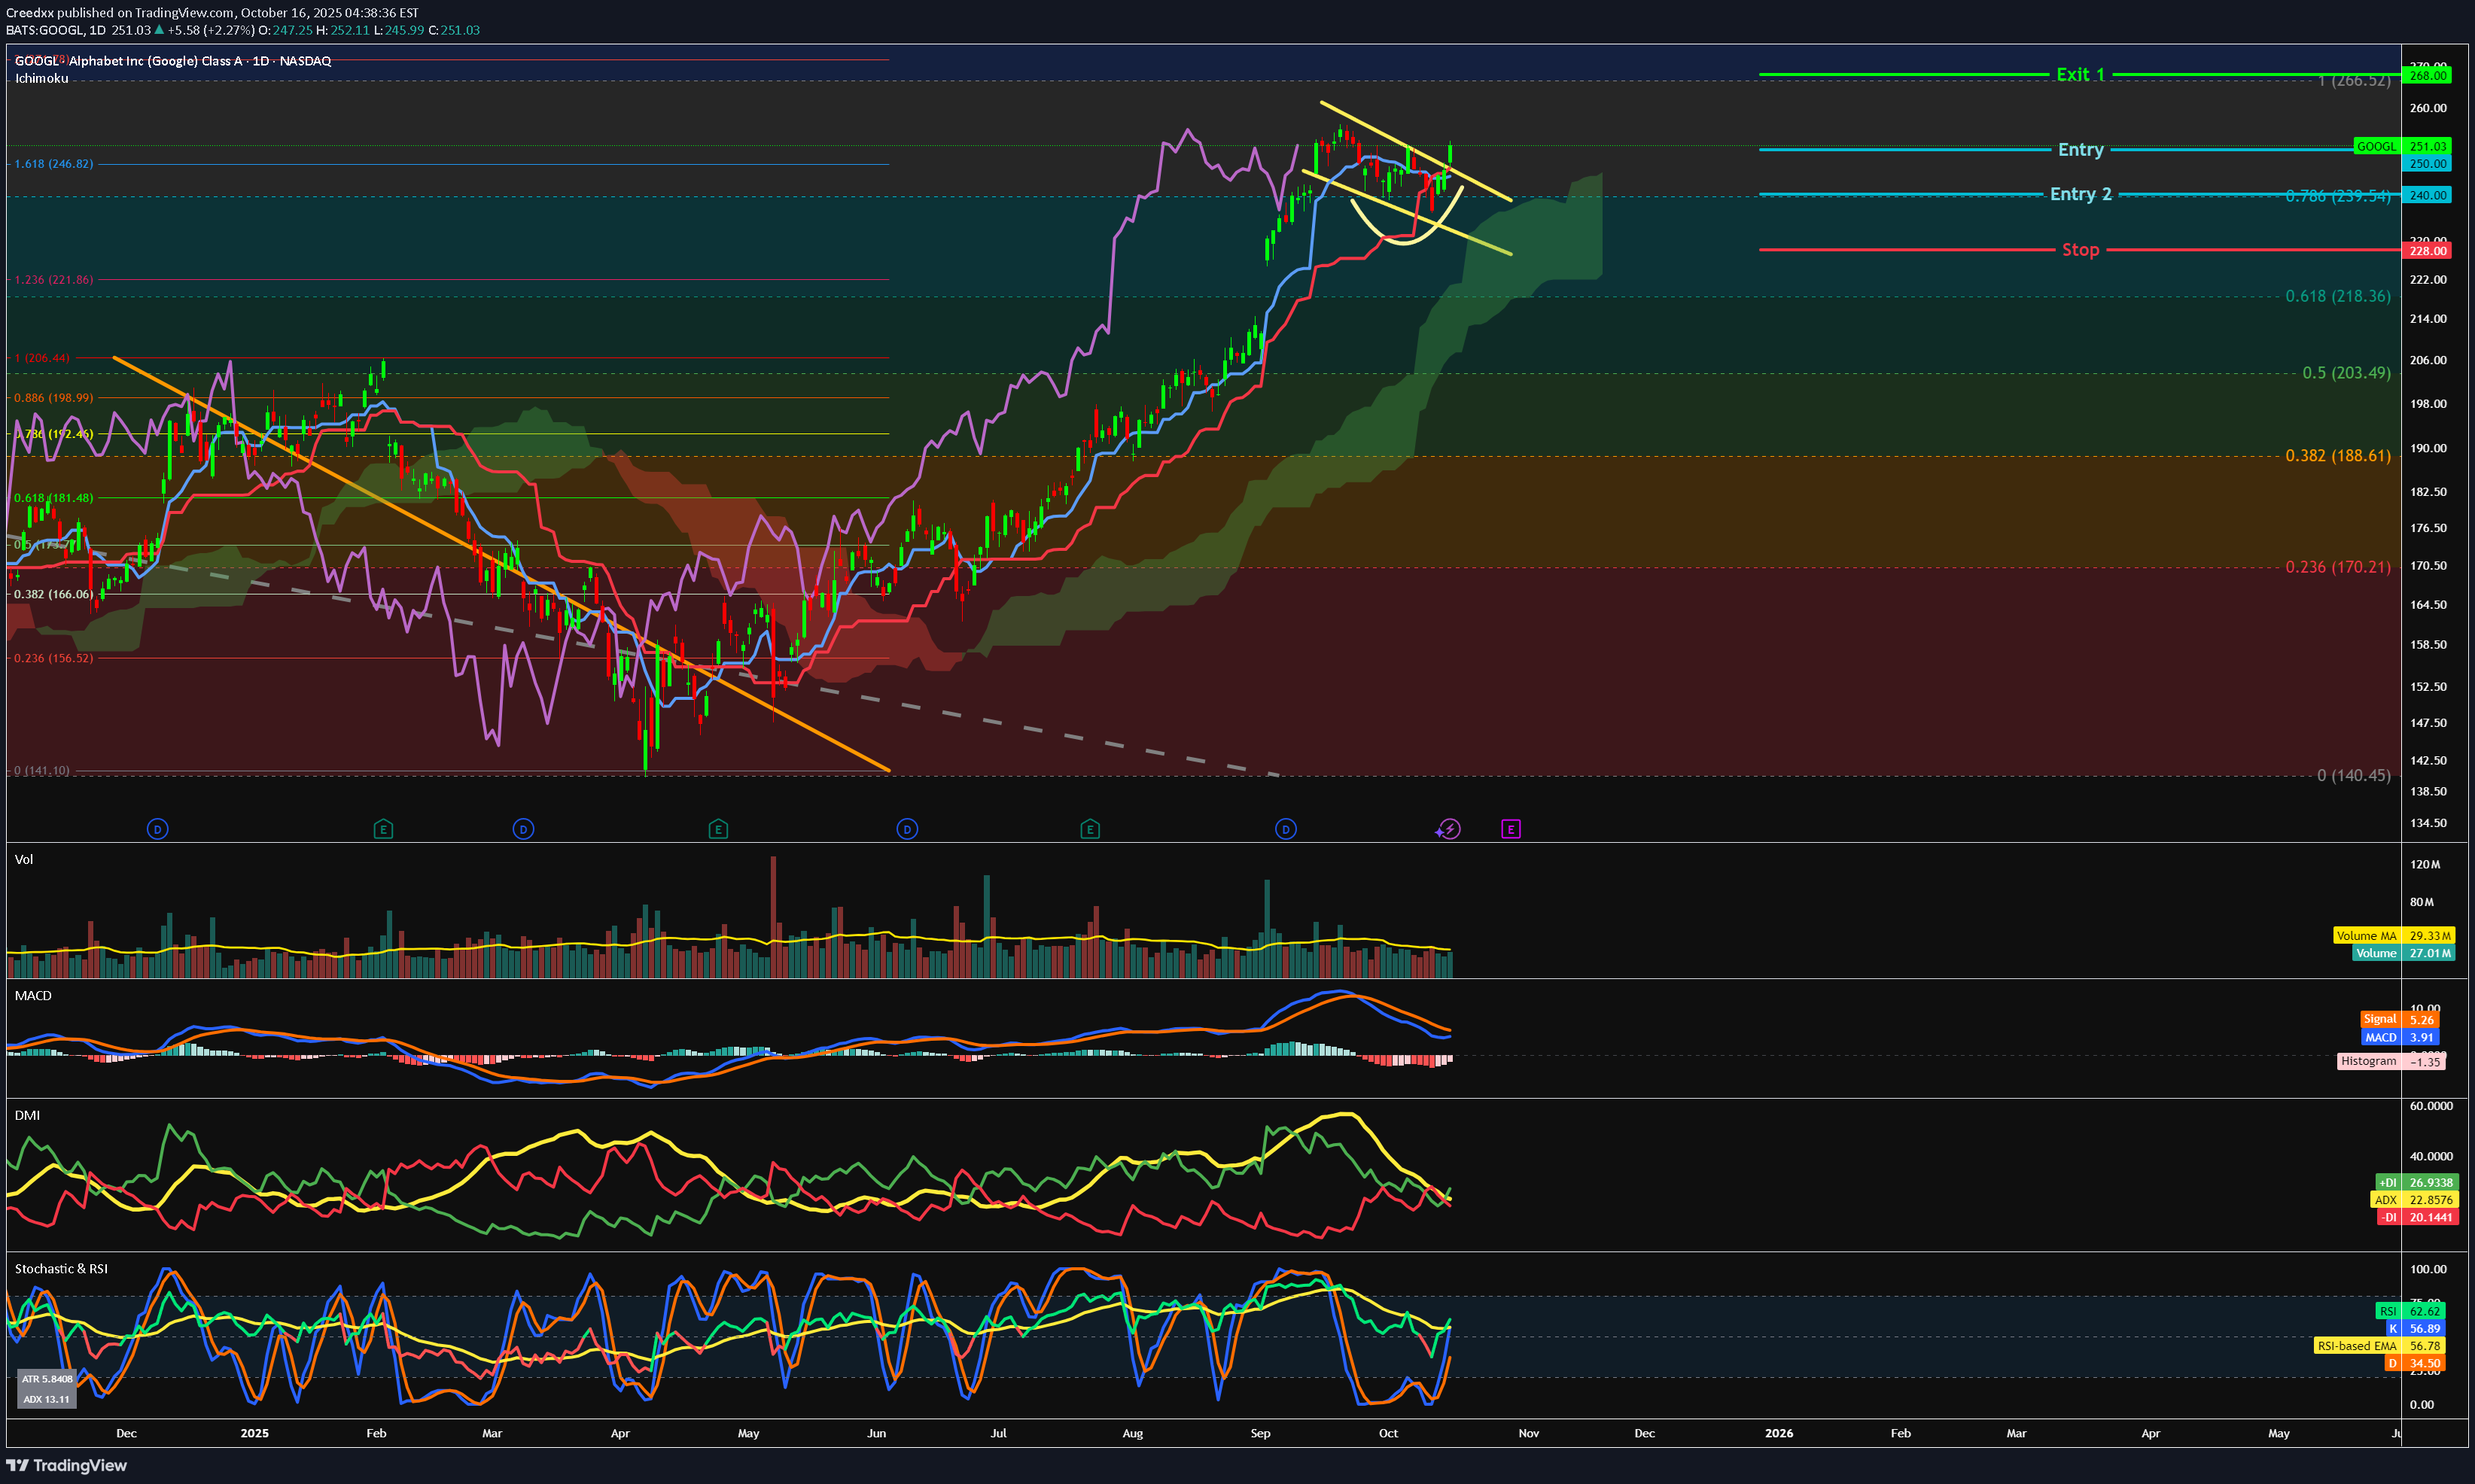Click the earnings marker near February

pyautogui.click(x=383, y=829)
